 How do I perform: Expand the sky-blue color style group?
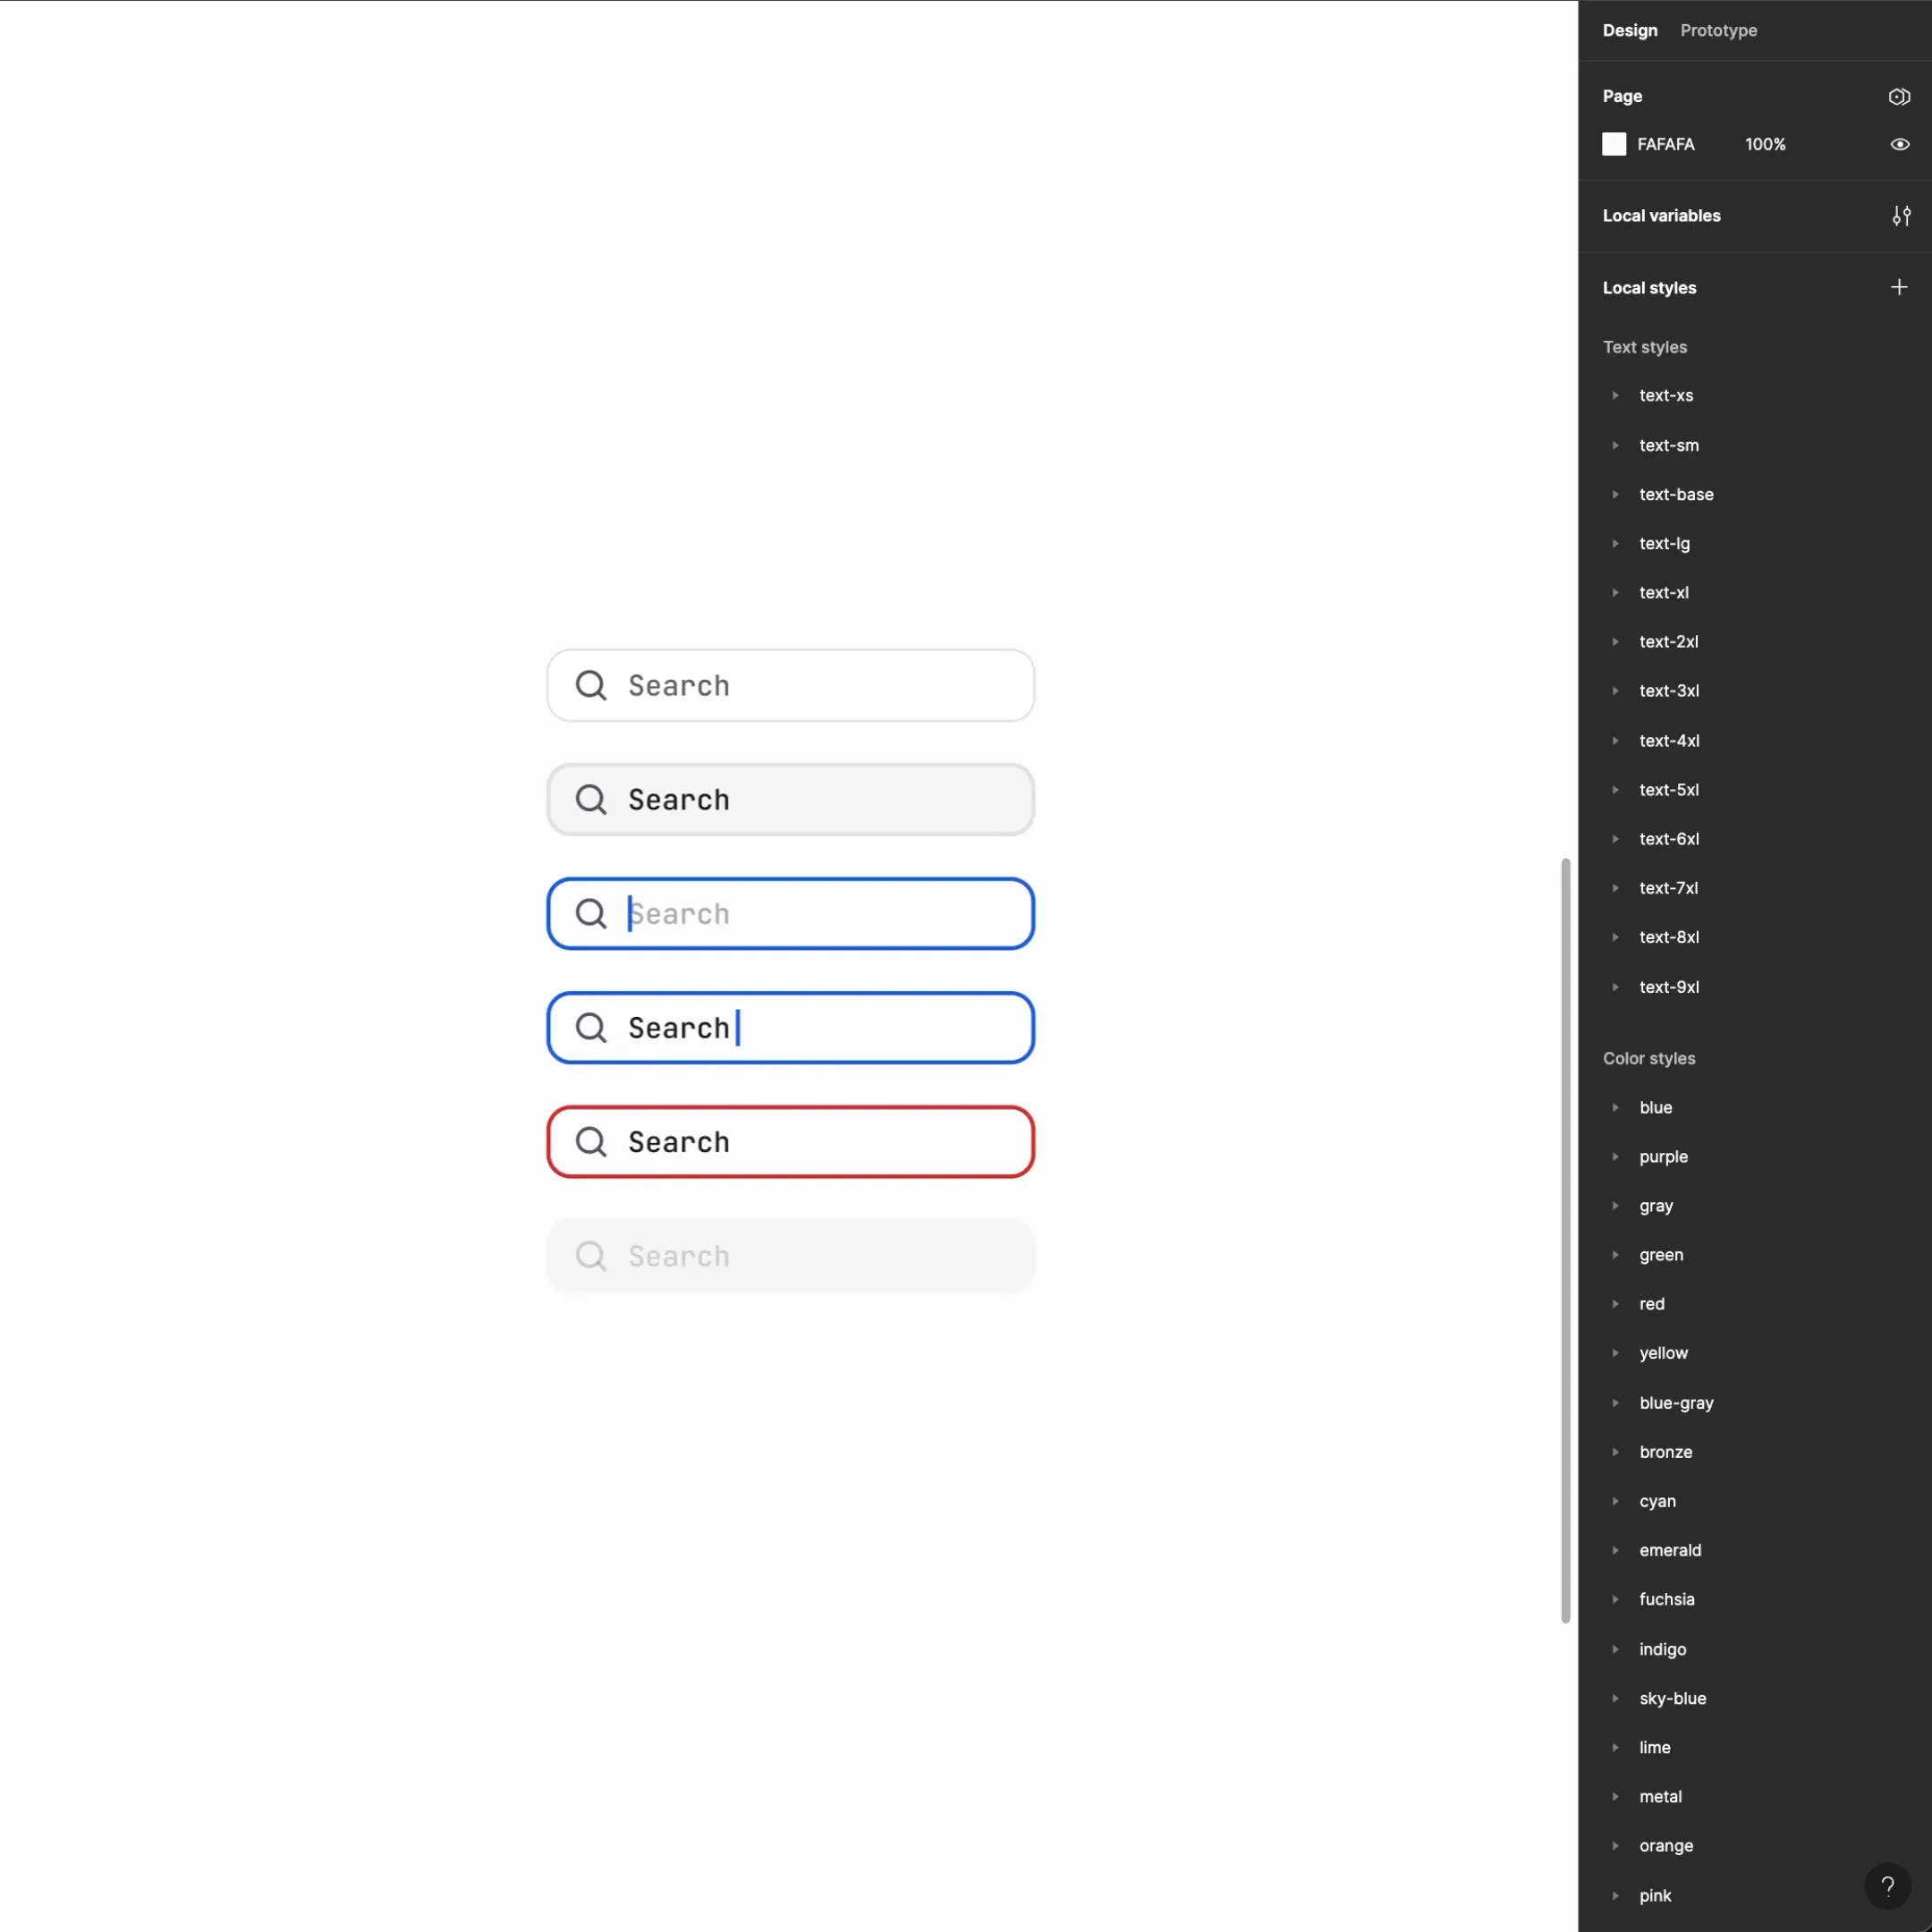tap(1615, 1697)
